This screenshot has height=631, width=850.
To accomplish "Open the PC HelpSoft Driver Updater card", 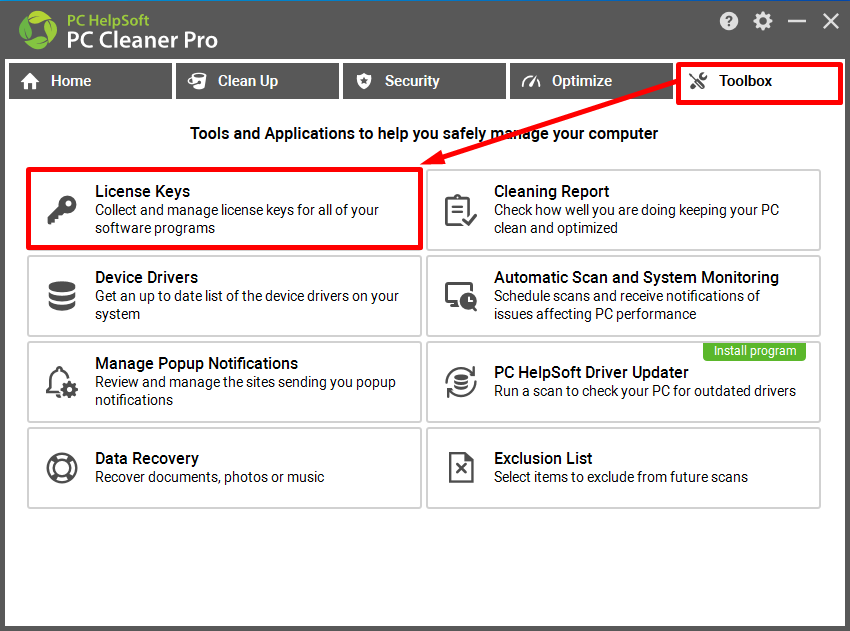I will [623, 382].
